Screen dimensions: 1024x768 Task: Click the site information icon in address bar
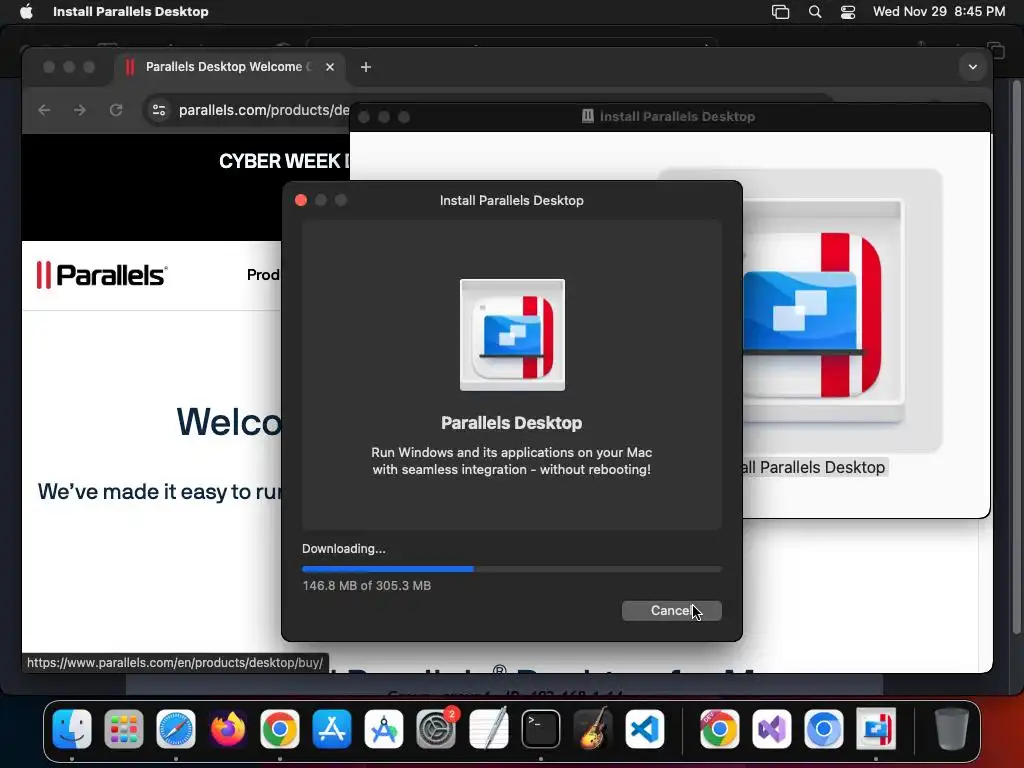(x=159, y=110)
